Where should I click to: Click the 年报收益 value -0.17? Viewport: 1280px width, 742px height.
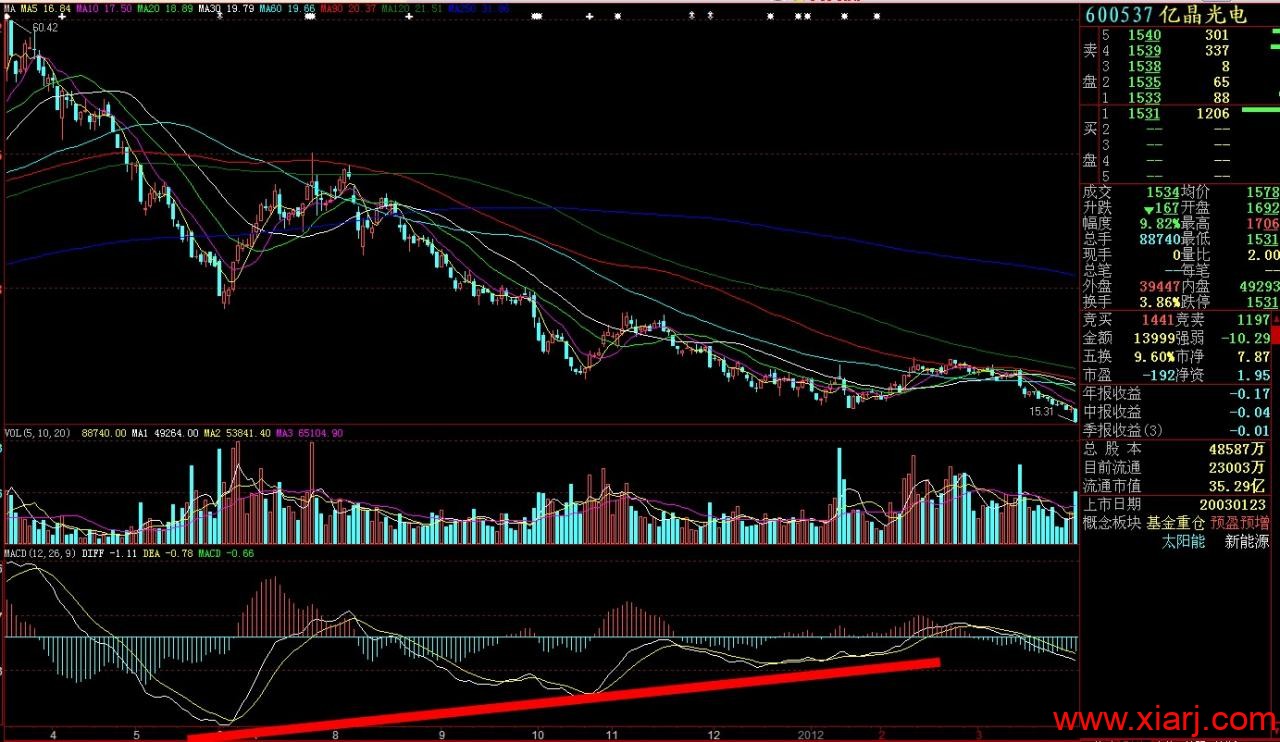click(x=1248, y=394)
